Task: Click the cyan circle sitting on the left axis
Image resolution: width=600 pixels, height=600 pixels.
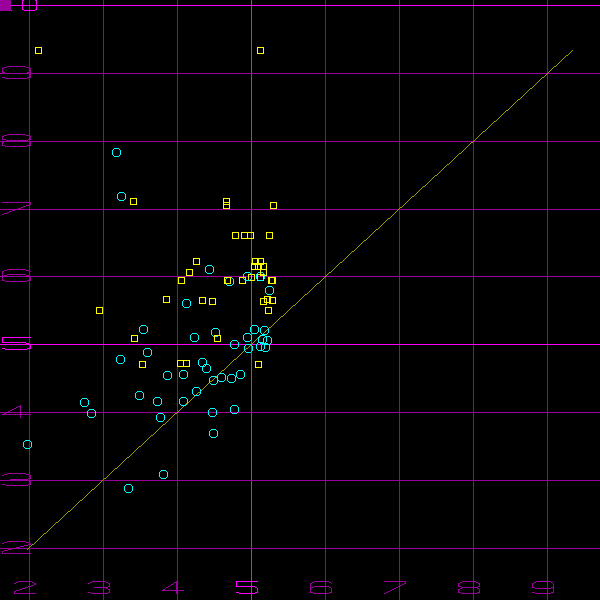Action: coord(27,444)
